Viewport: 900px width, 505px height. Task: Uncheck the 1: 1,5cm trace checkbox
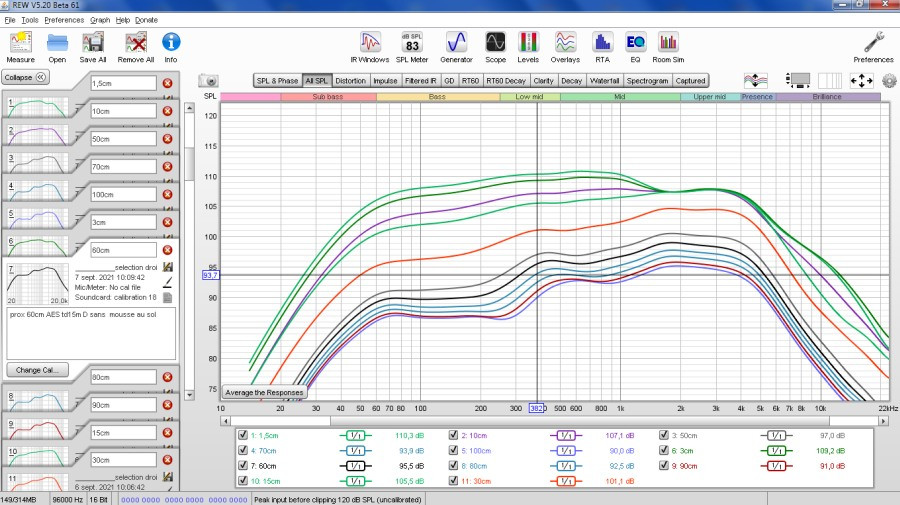244,436
